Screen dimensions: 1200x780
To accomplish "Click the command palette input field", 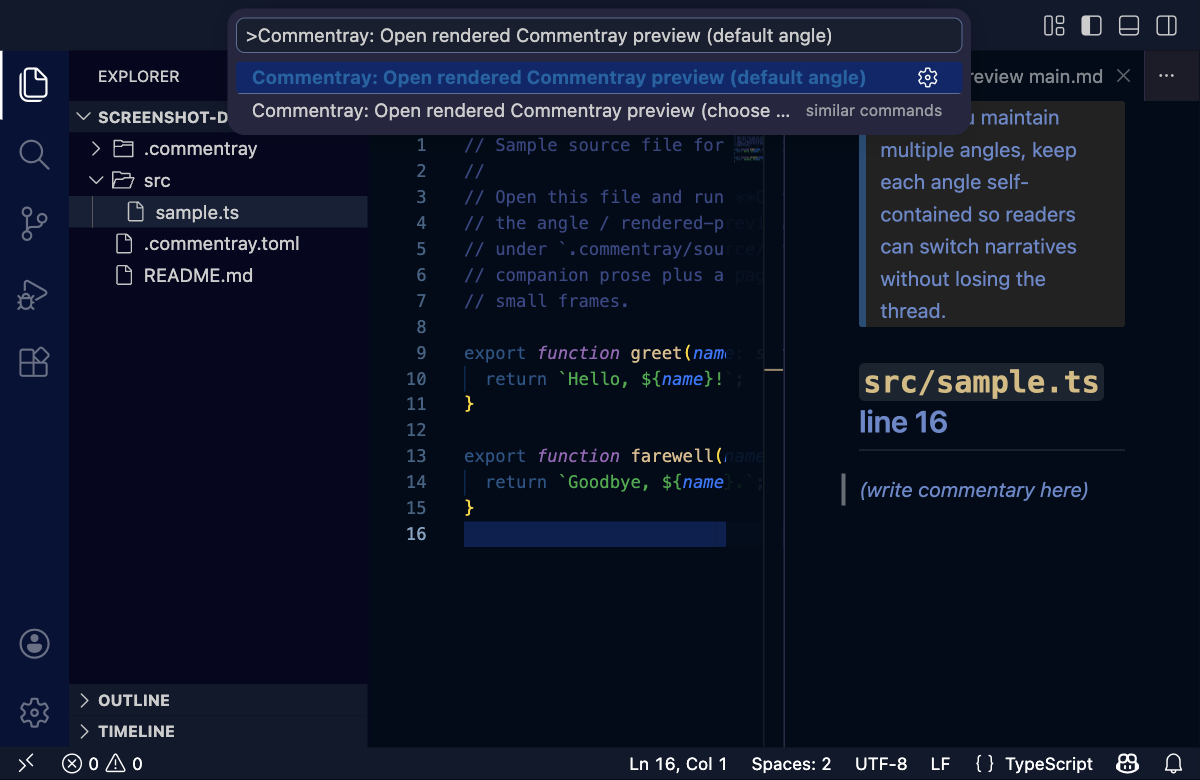I will point(599,36).
